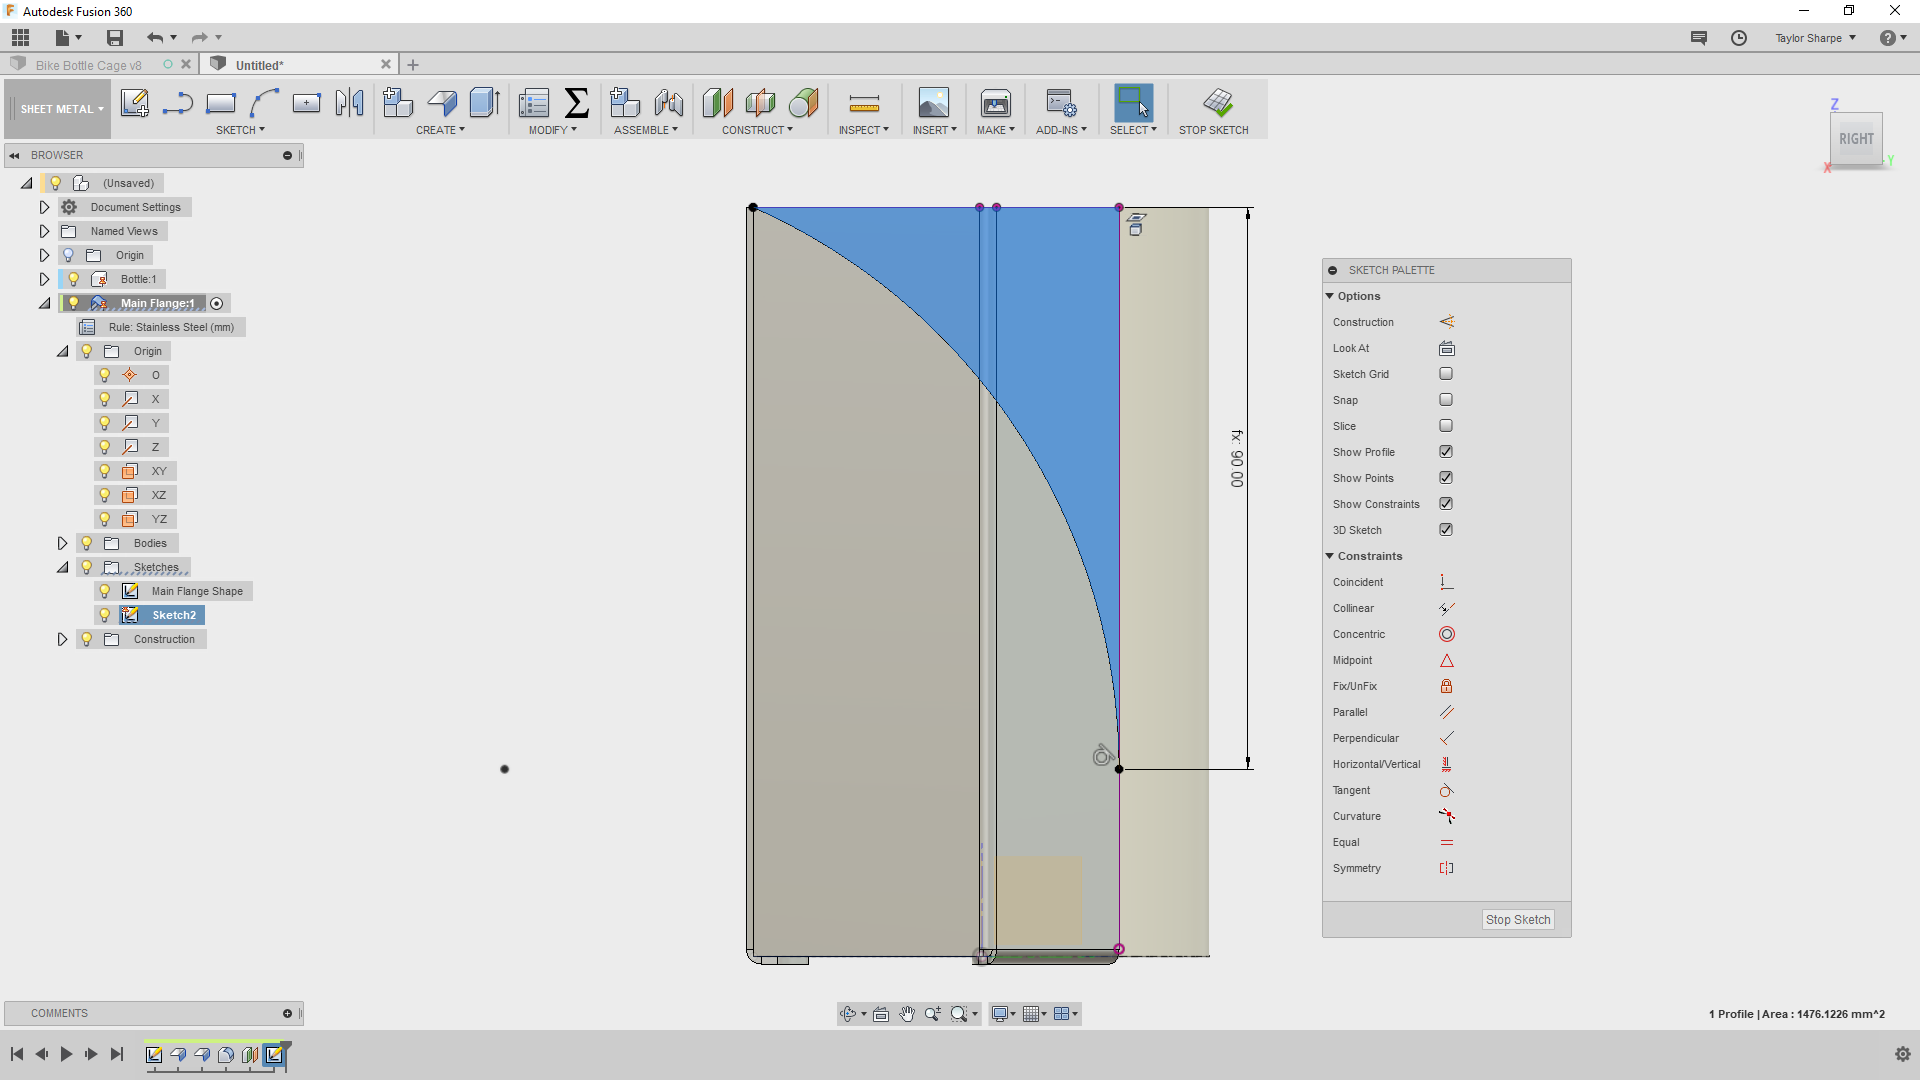Screen dimensions: 1920x1080
Task: Click the Look At icon in palette
Action: coord(1446,348)
